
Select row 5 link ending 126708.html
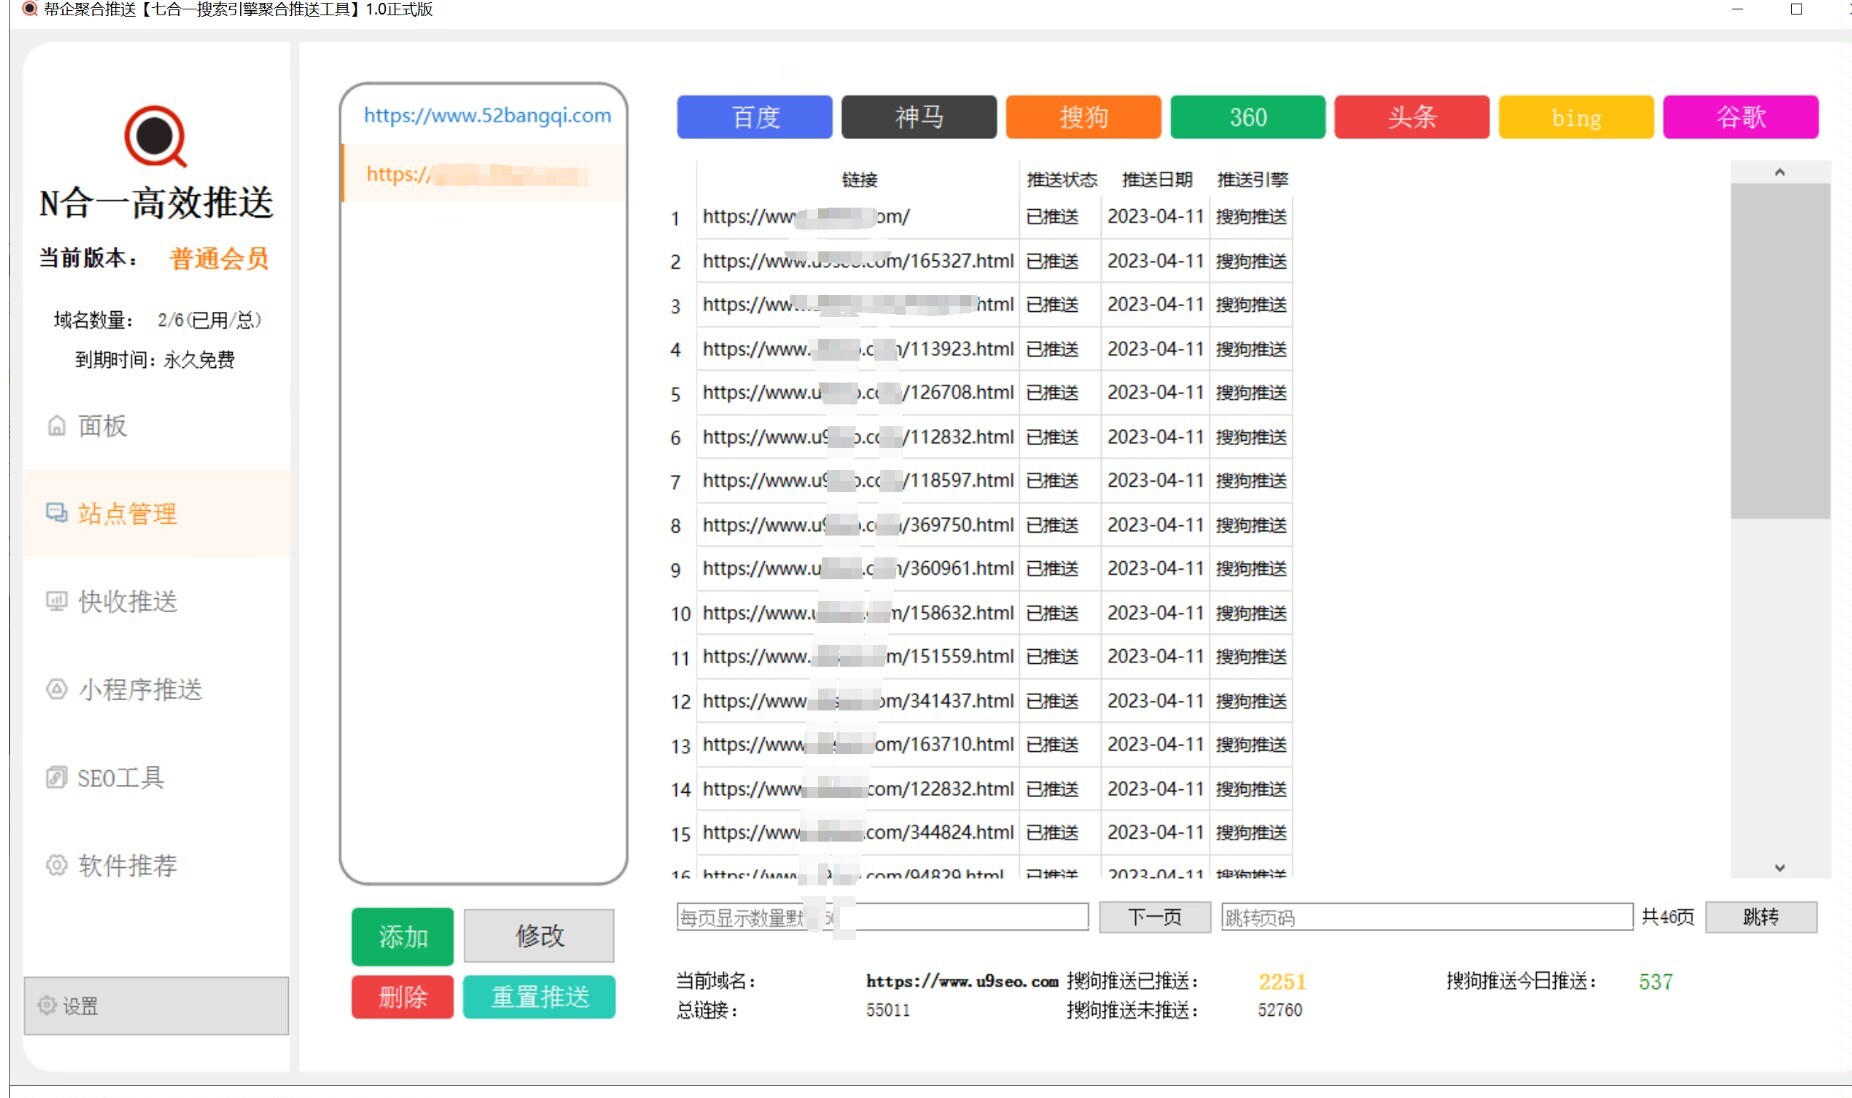click(858, 393)
